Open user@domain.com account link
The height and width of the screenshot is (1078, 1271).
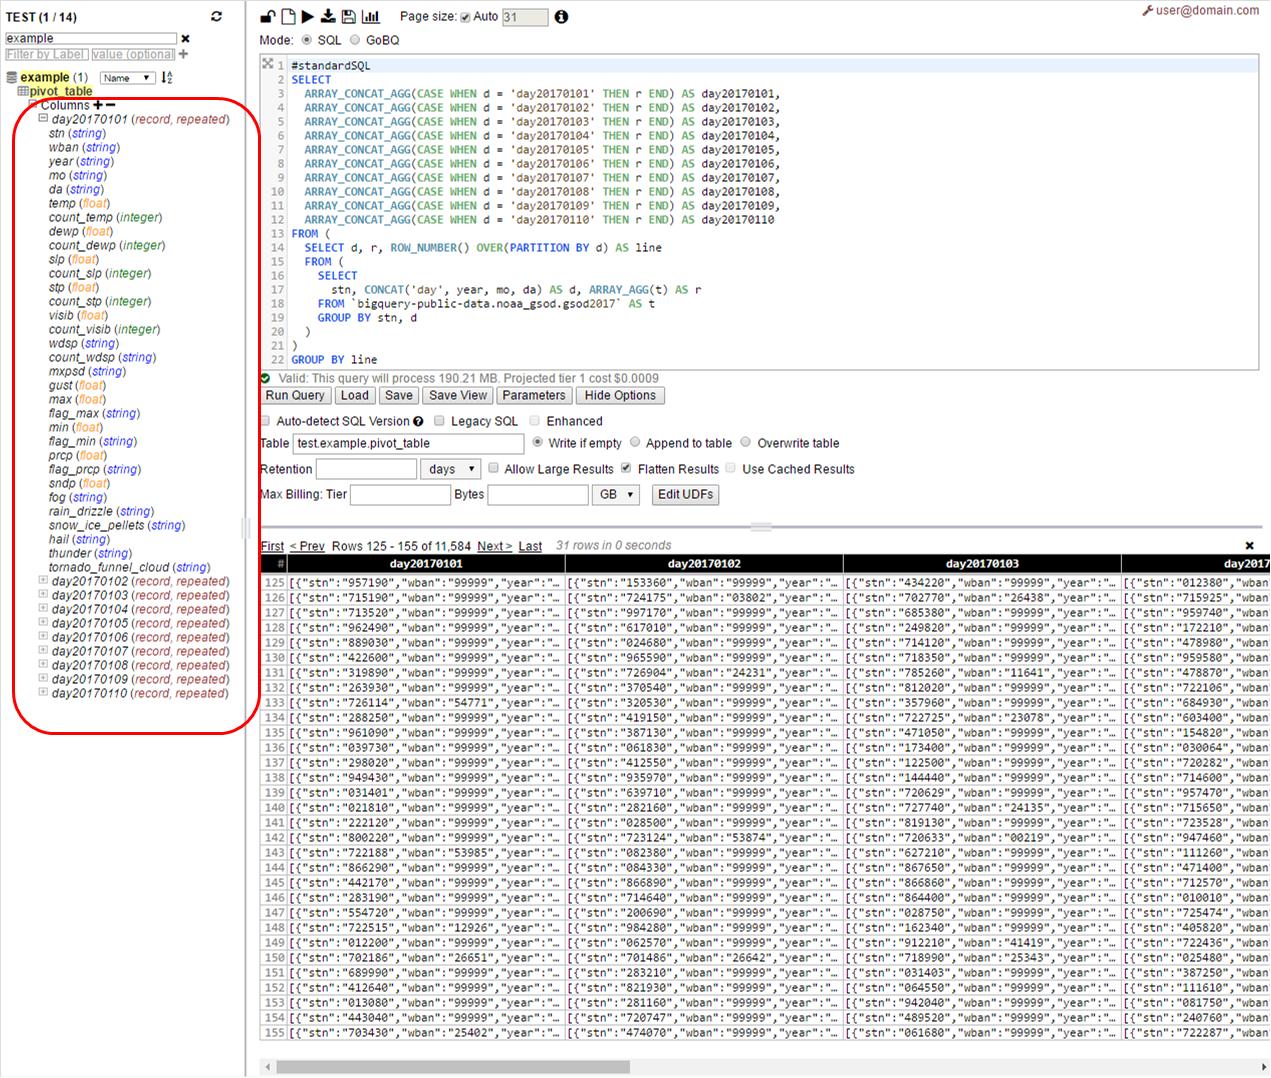tap(1207, 11)
